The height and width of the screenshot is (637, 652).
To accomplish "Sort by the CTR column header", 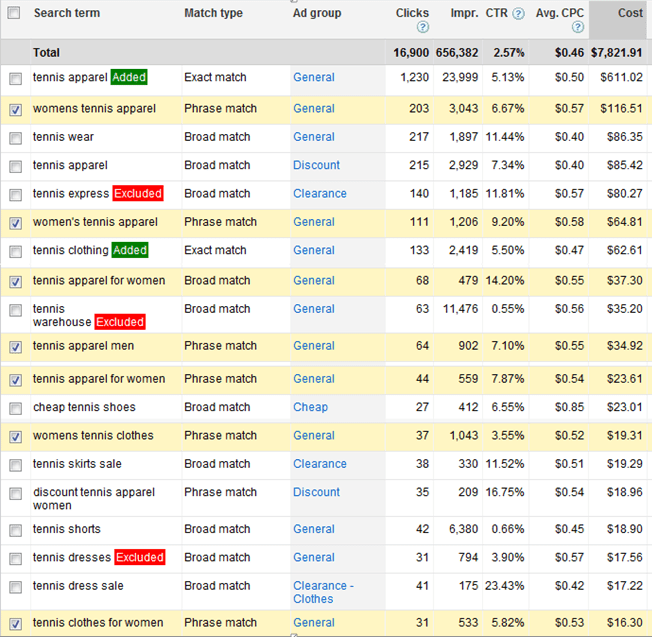I will tap(496, 13).
